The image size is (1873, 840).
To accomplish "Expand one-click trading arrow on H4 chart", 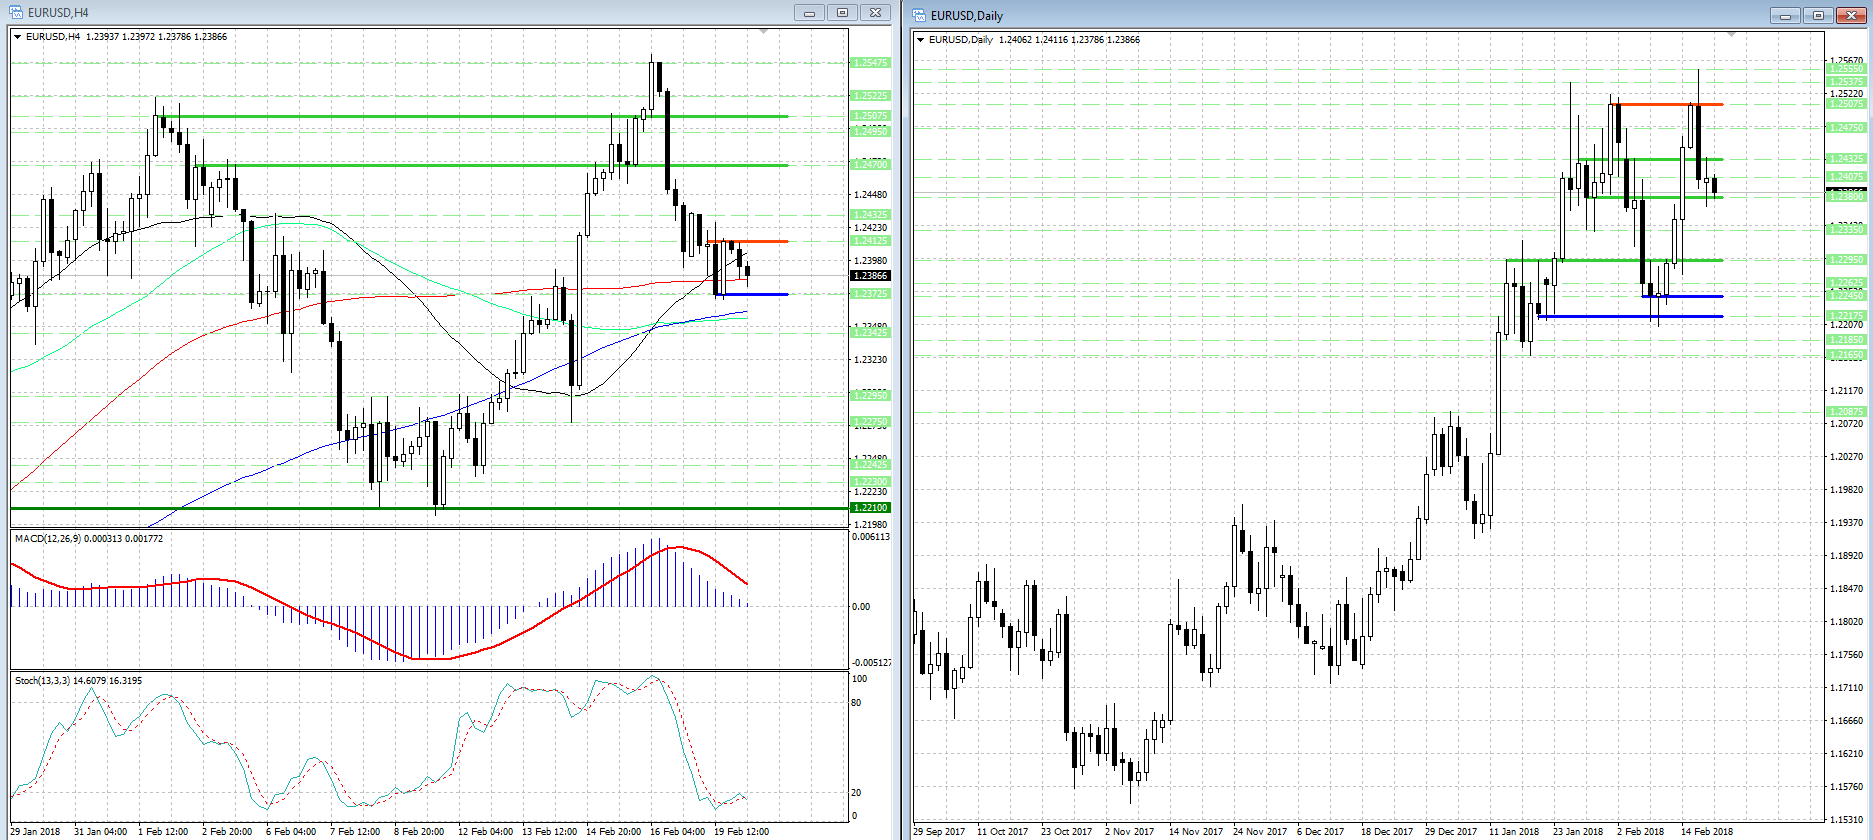I will [18, 37].
